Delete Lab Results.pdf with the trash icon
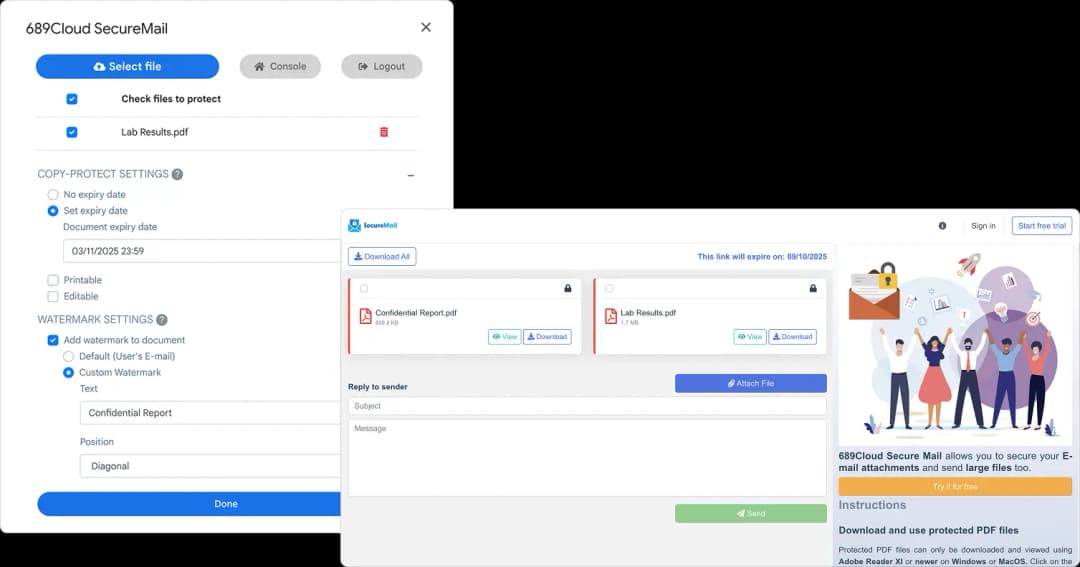Image resolution: width=1080 pixels, height=567 pixels. [x=384, y=132]
